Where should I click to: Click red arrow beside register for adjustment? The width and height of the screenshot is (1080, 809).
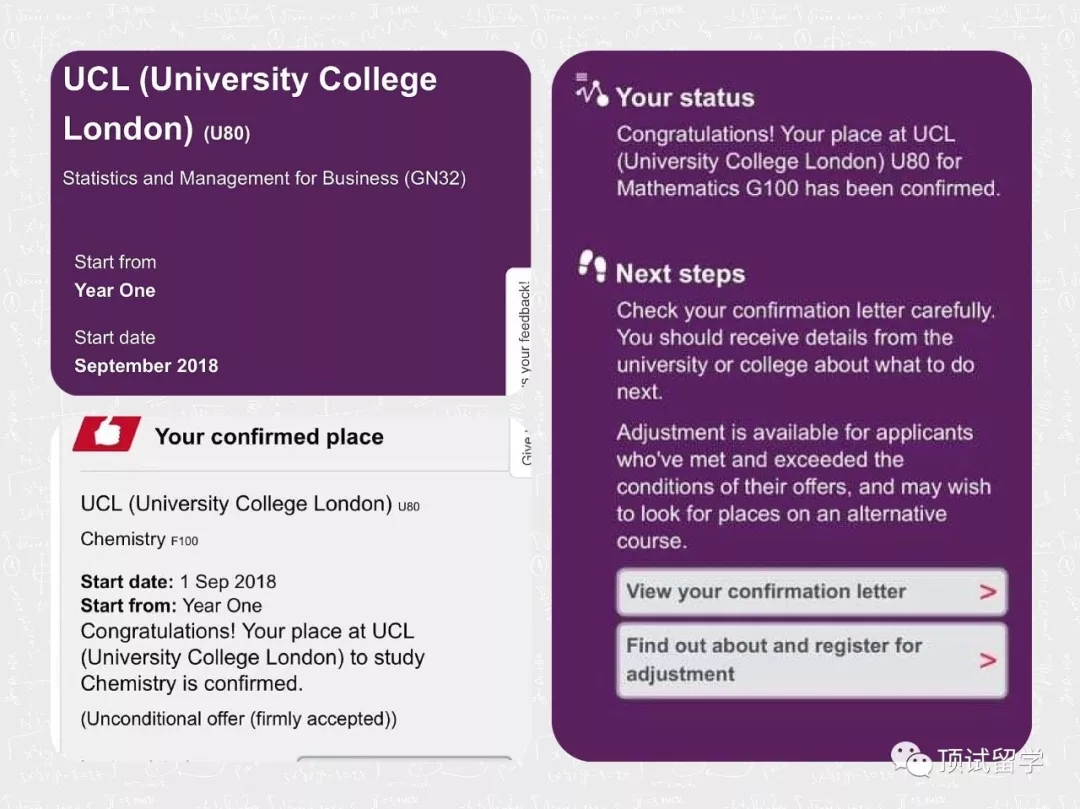pos(988,660)
